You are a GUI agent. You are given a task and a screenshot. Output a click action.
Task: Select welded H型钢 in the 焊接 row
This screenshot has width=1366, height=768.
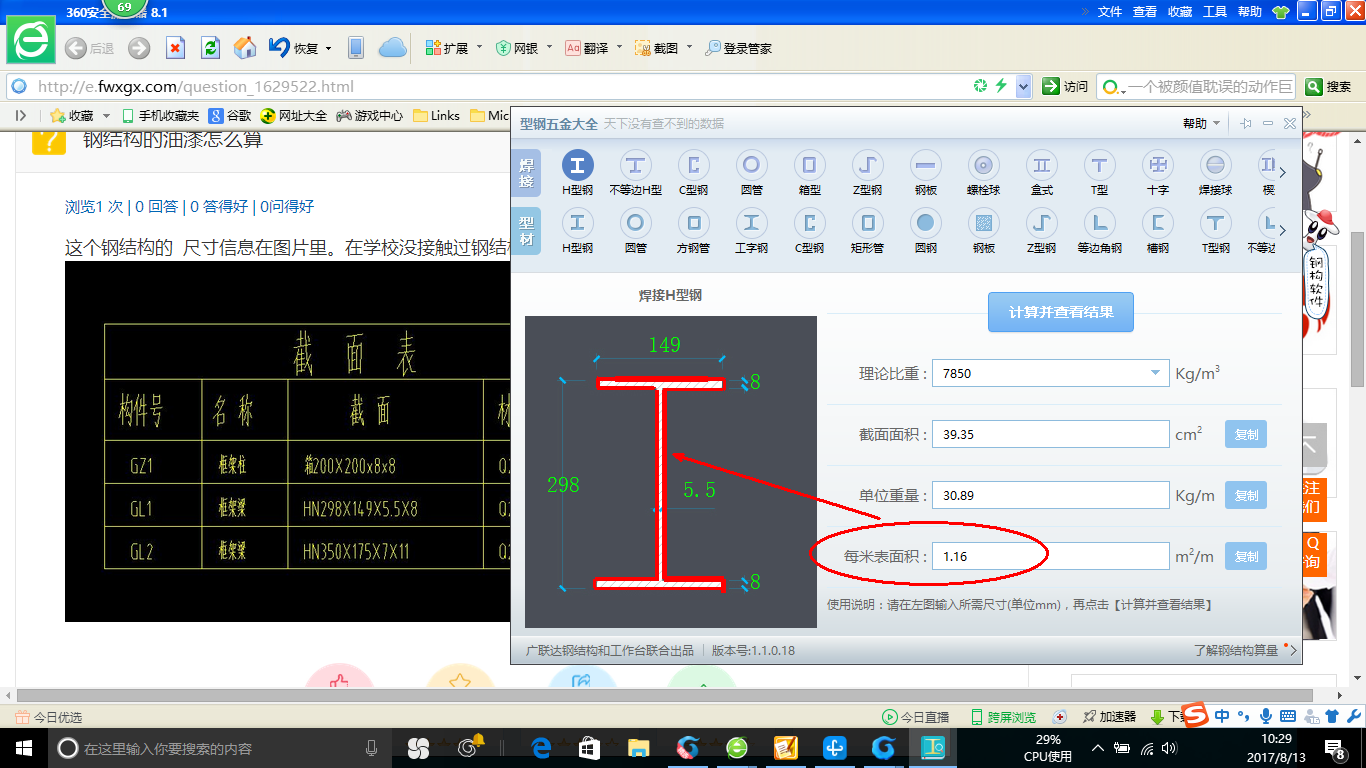click(577, 172)
